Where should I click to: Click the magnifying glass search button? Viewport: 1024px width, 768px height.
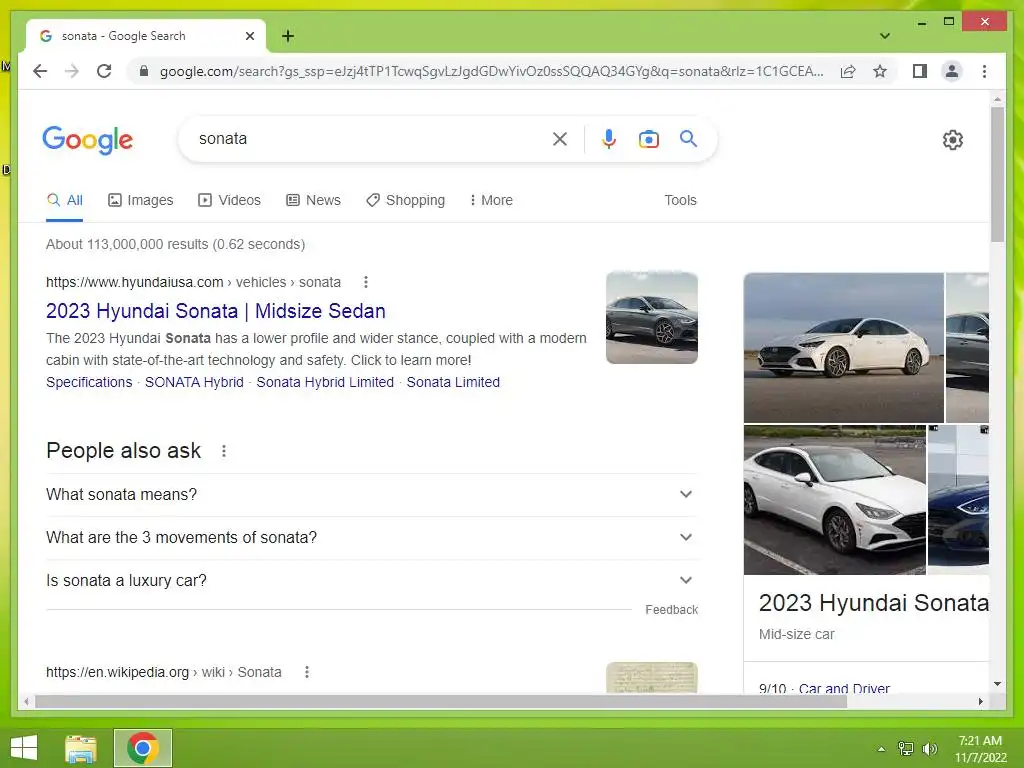688,138
